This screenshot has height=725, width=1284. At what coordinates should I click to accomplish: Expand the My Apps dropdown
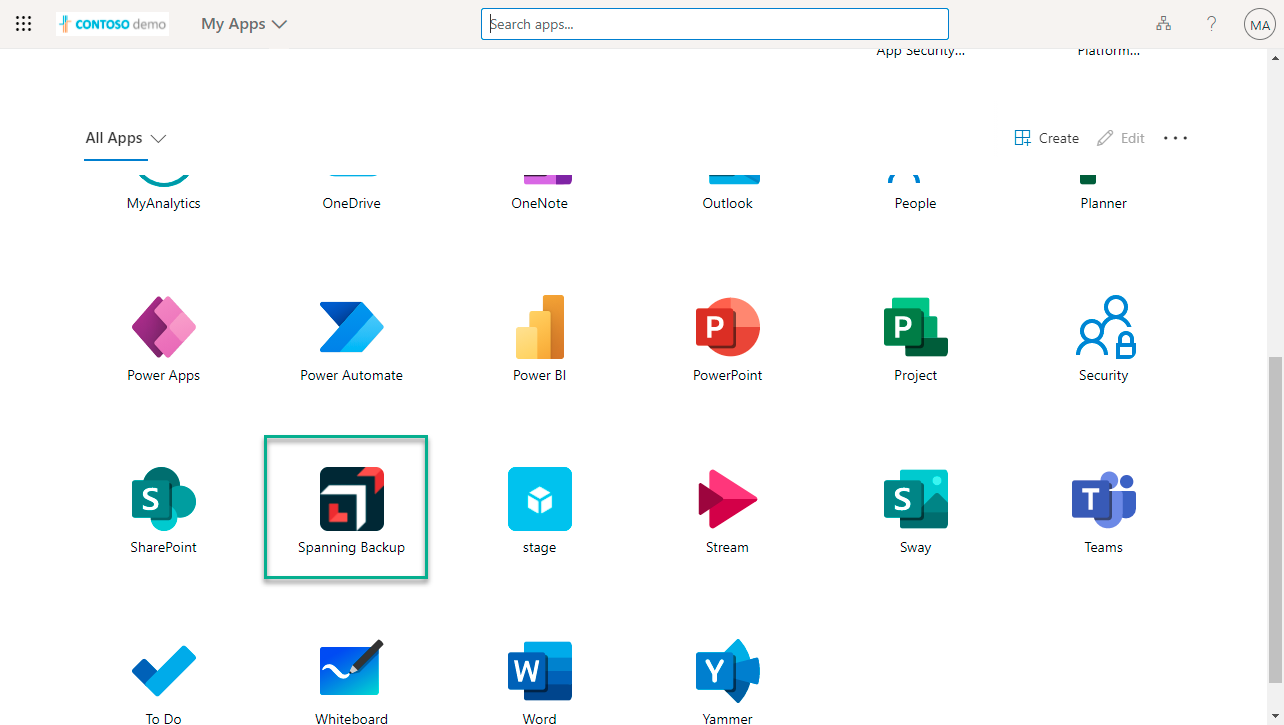[244, 24]
